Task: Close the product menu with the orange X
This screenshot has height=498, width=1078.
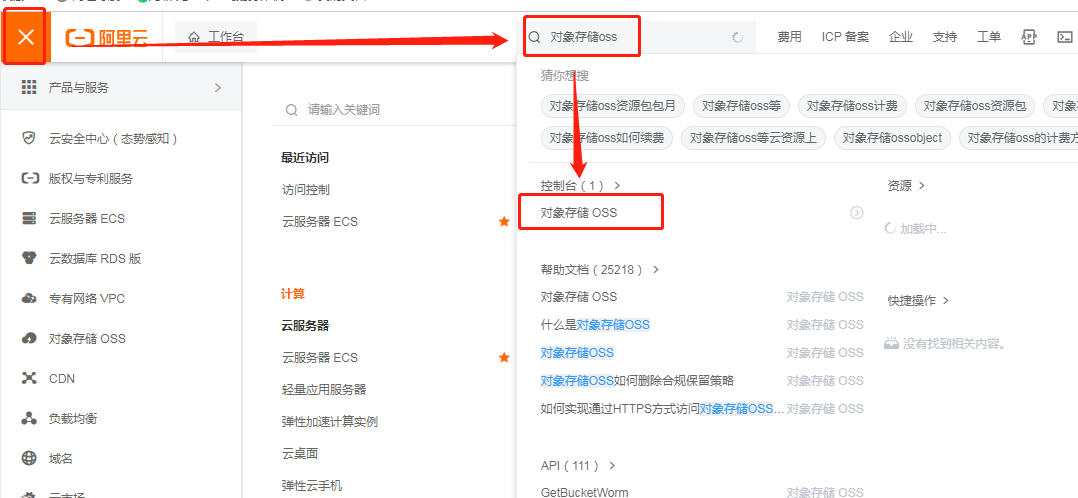Action: pyautogui.click(x=25, y=37)
